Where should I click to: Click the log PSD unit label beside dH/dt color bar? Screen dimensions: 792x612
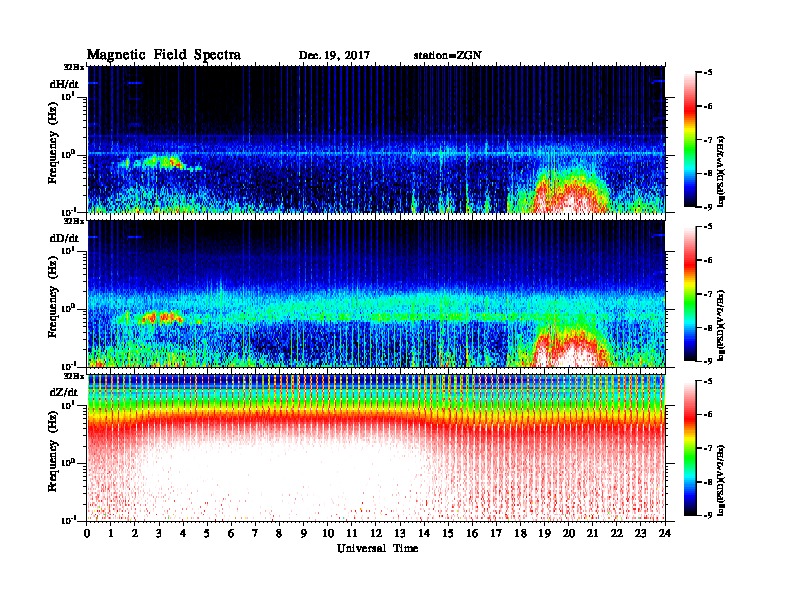[721, 170]
